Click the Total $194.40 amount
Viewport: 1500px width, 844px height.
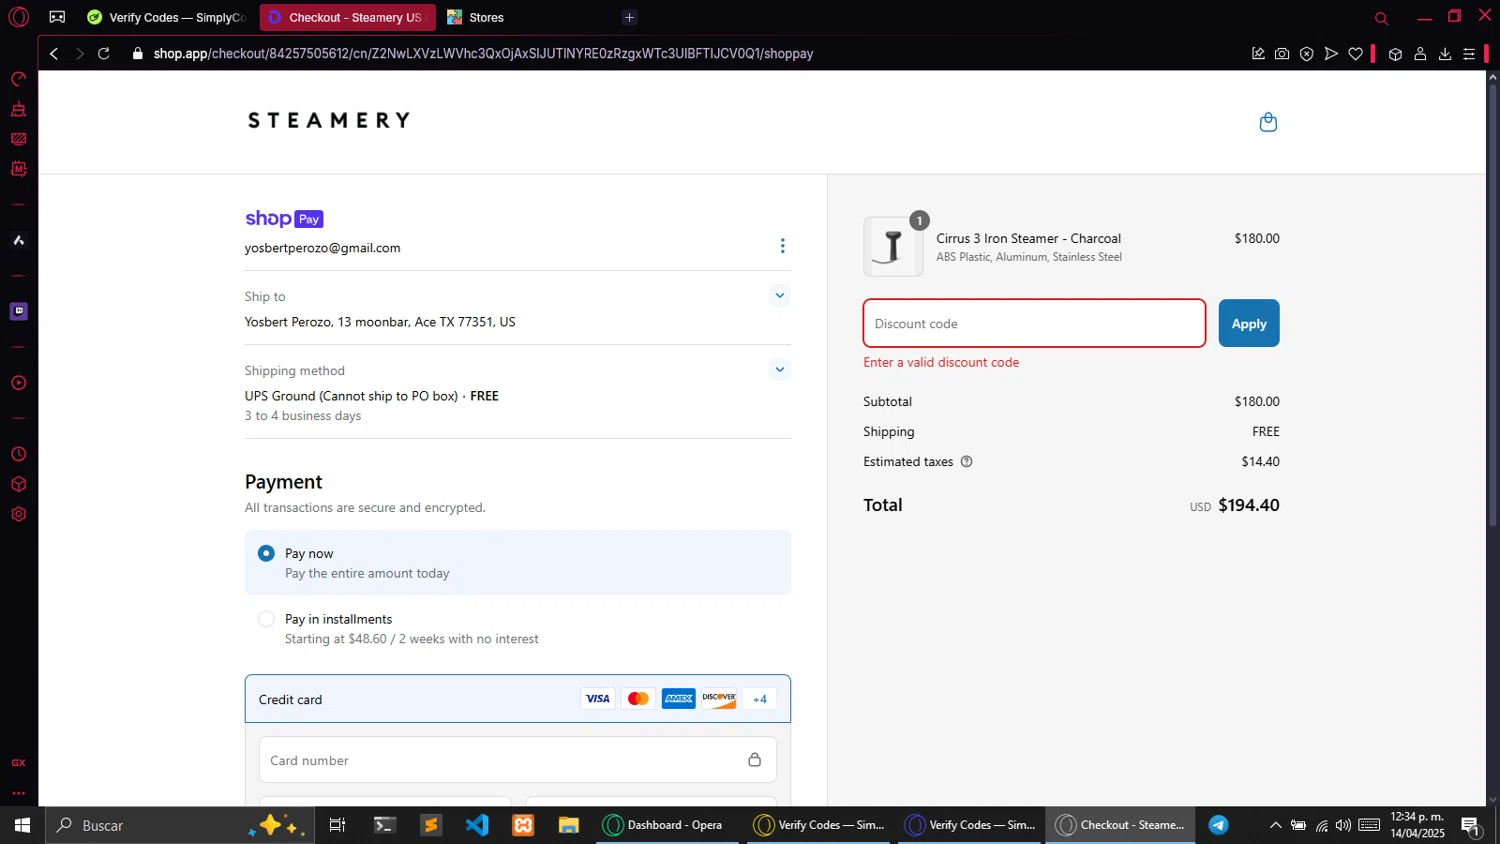click(1249, 505)
